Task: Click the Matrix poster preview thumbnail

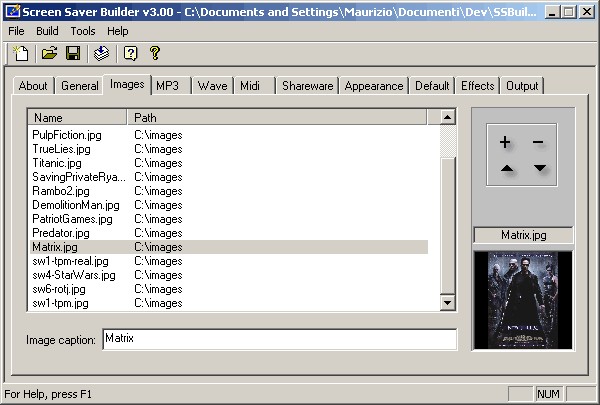Action: (523, 300)
